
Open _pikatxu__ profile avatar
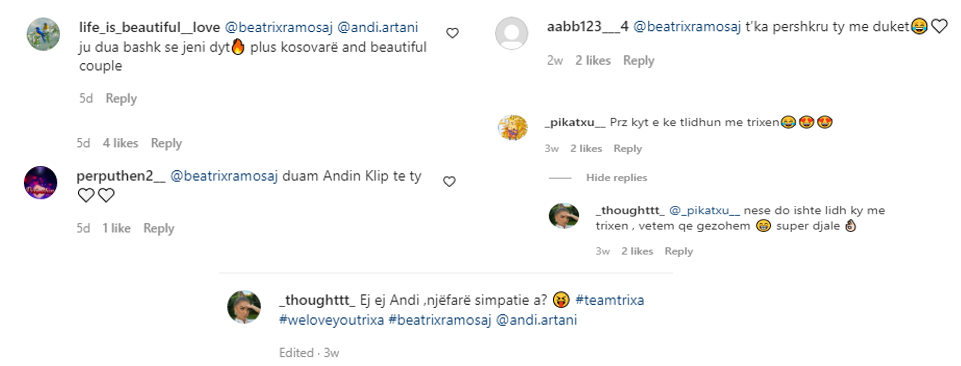pyautogui.click(x=512, y=127)
